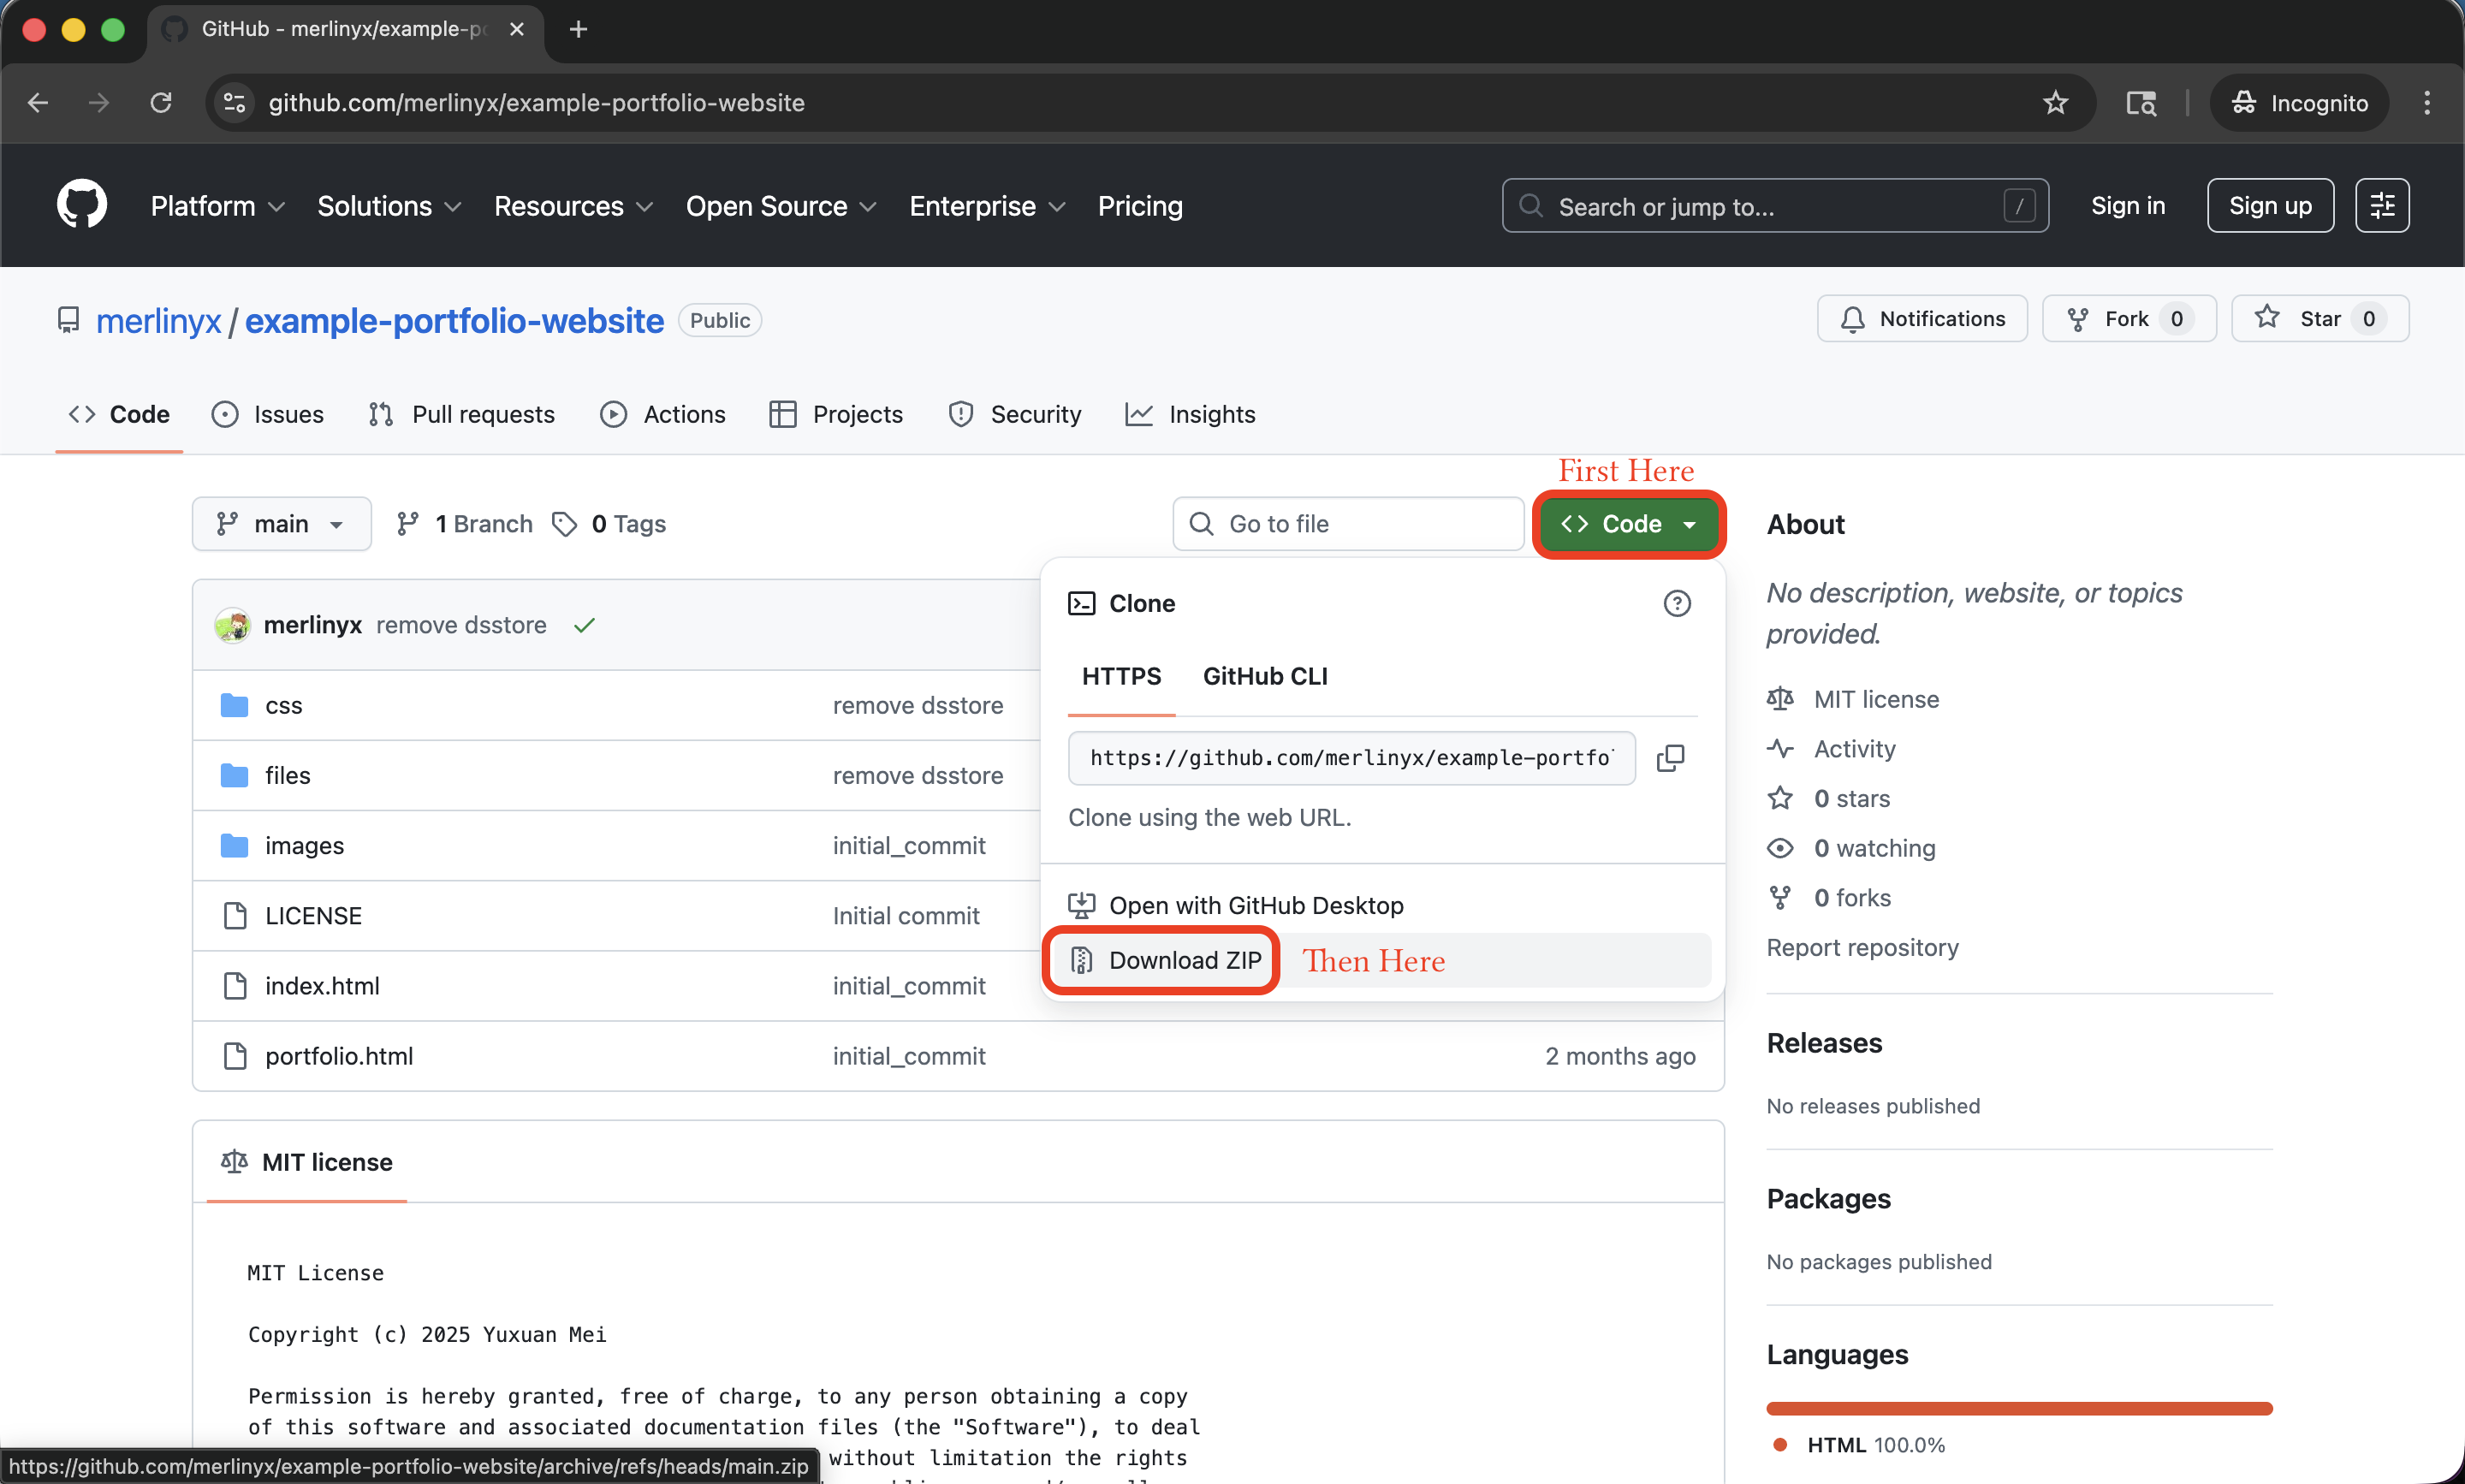2465x1484 pixels.
Task: Open the site information icon in the address bar
Action: [235, 102]
